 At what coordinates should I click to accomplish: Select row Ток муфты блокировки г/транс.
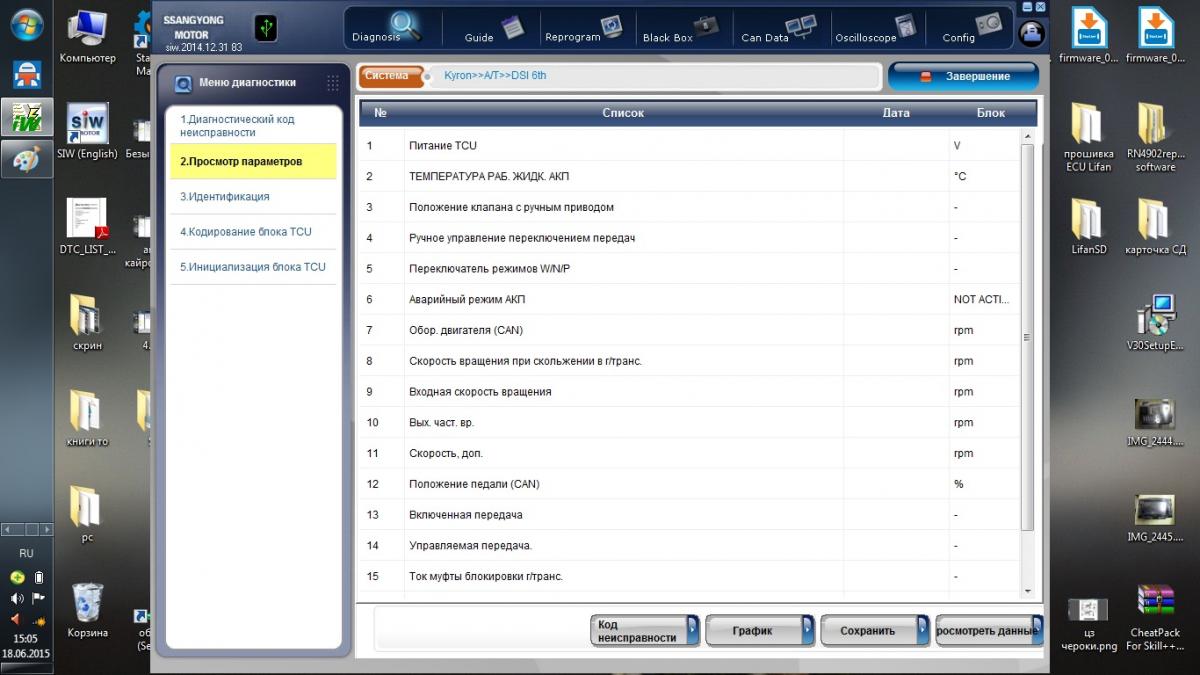pos(689,576)
